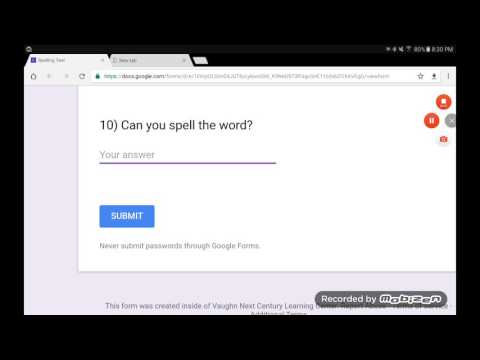This screenshot has height=360, width=480.
Task: Close the New tab browser tab
Action: (184, 60)
